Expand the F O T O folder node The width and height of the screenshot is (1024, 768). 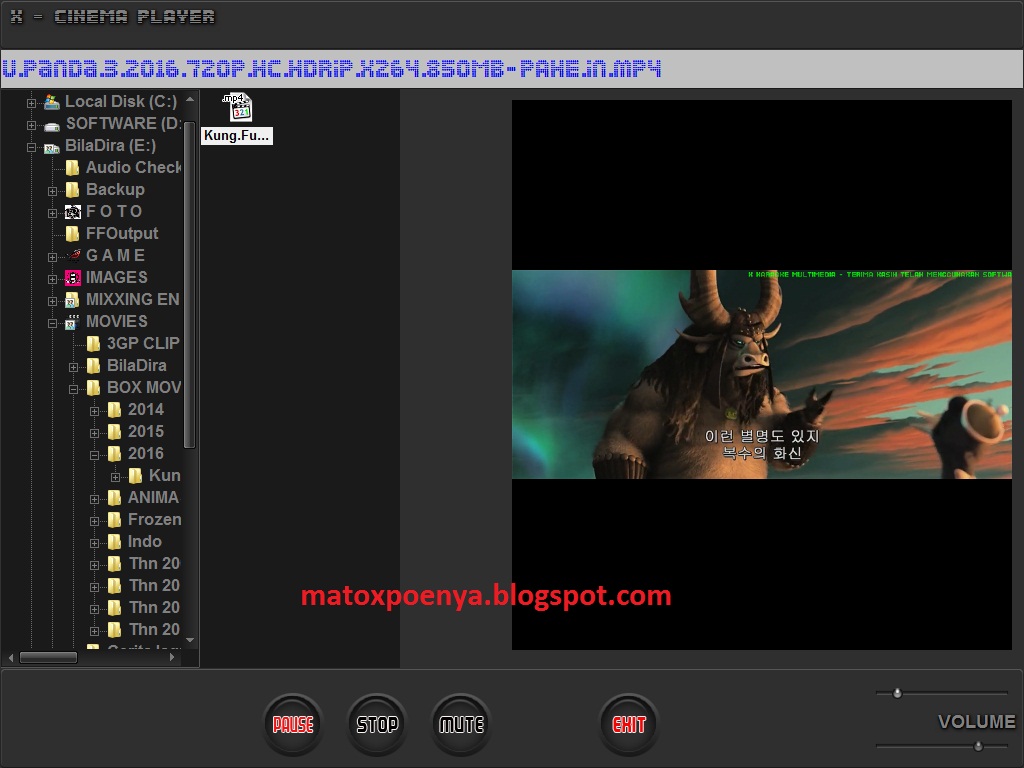[52, 213]
